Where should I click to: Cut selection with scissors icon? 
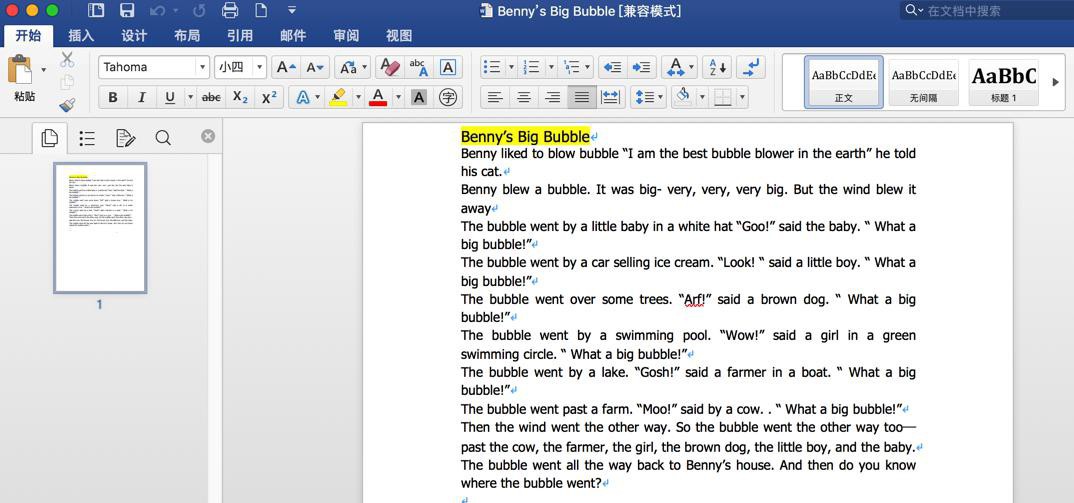click(x=66, y=60)
